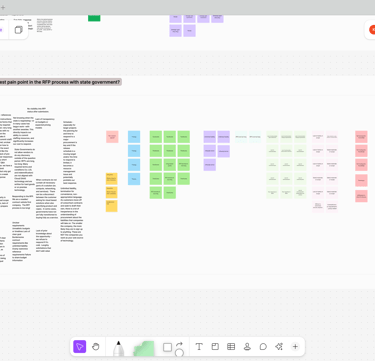375x361 pixels.
Task: Select the Connector arrow tool
Action: pyautogui.click(x=179, y=344)
